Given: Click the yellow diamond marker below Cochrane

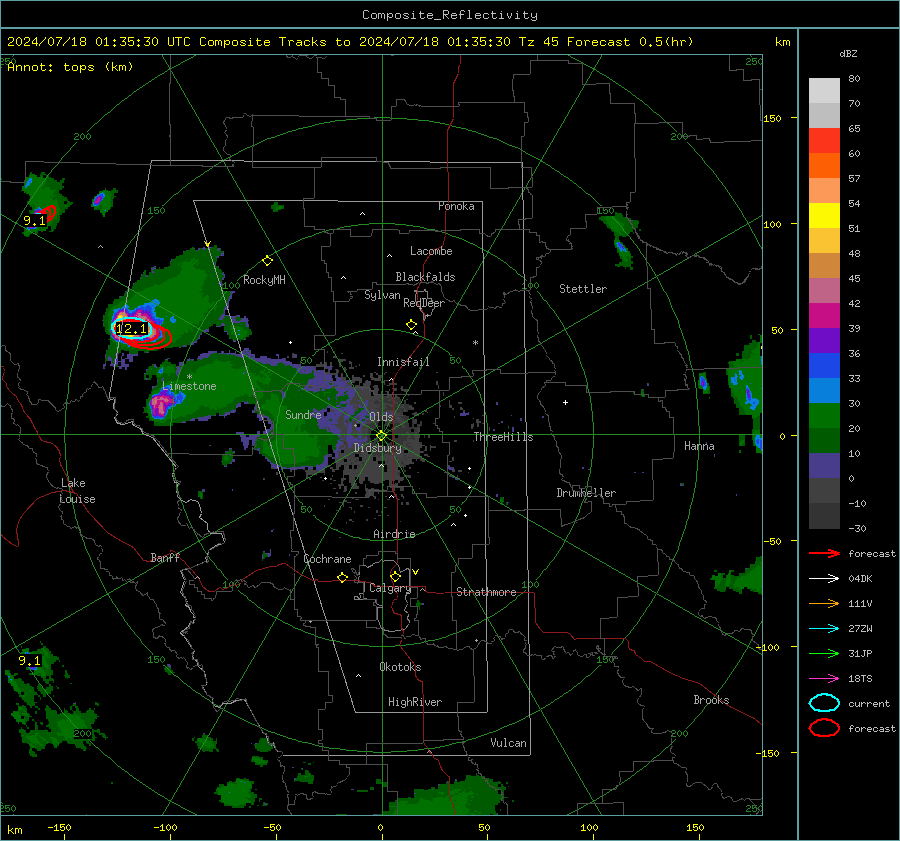Looking at the screenshot, I should click(342, 577).
